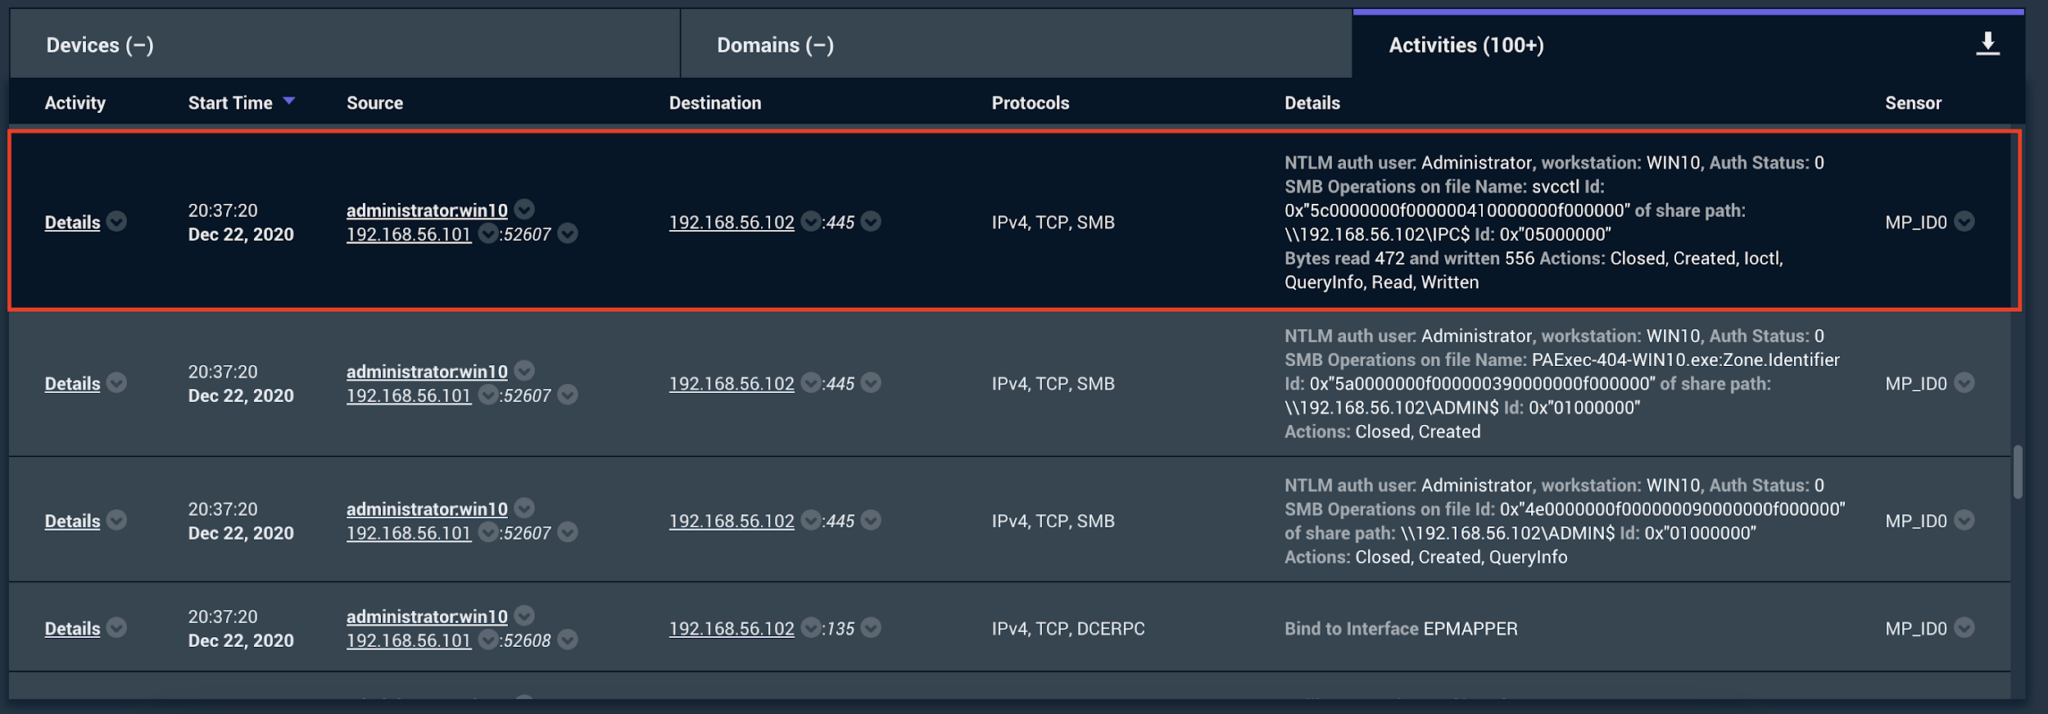The image size is (2048, 714).
Task: Open Details link in svcctl row
Action: pyautogui.click(x=72, y=222)
